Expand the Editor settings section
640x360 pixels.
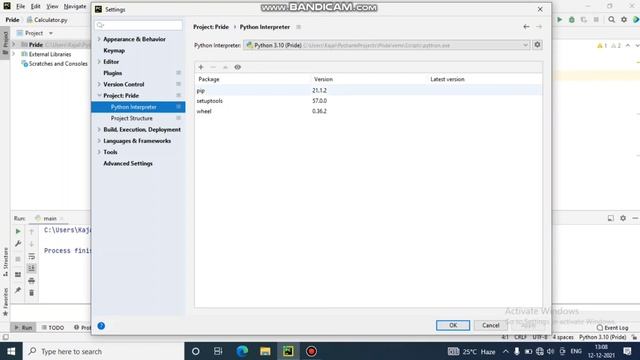point(99,62)
